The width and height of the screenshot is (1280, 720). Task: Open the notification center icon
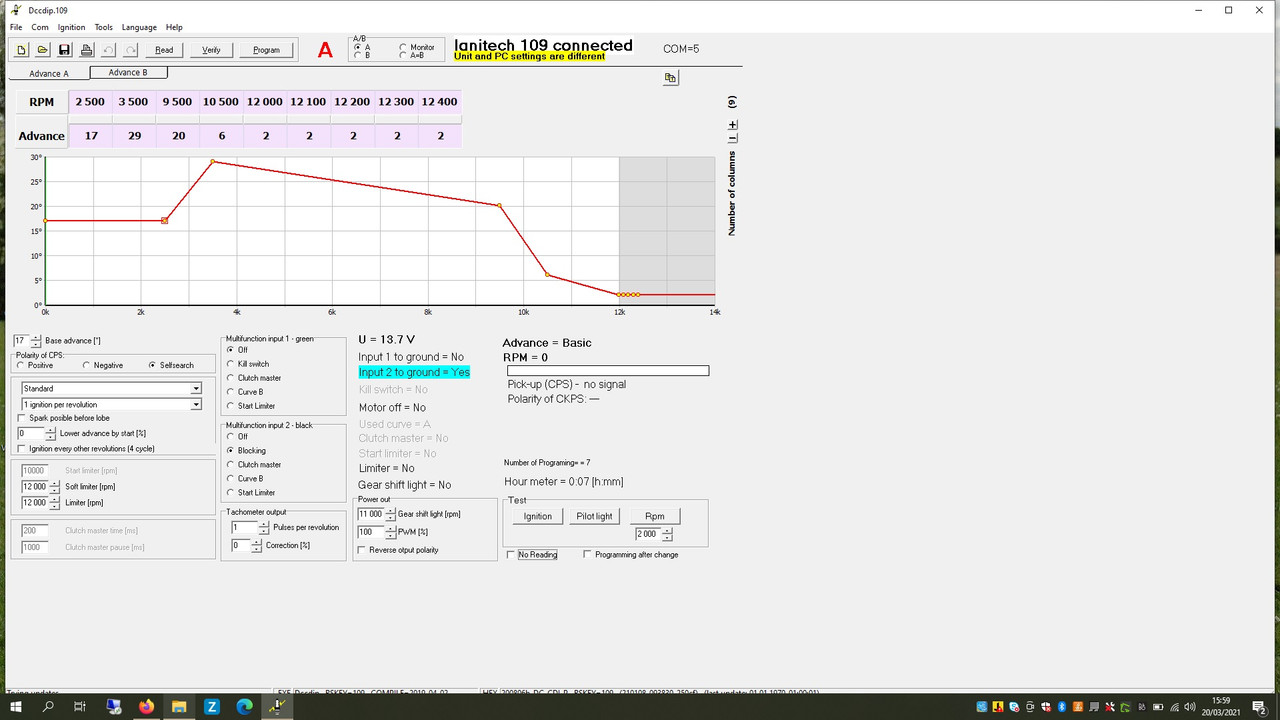1260,707
